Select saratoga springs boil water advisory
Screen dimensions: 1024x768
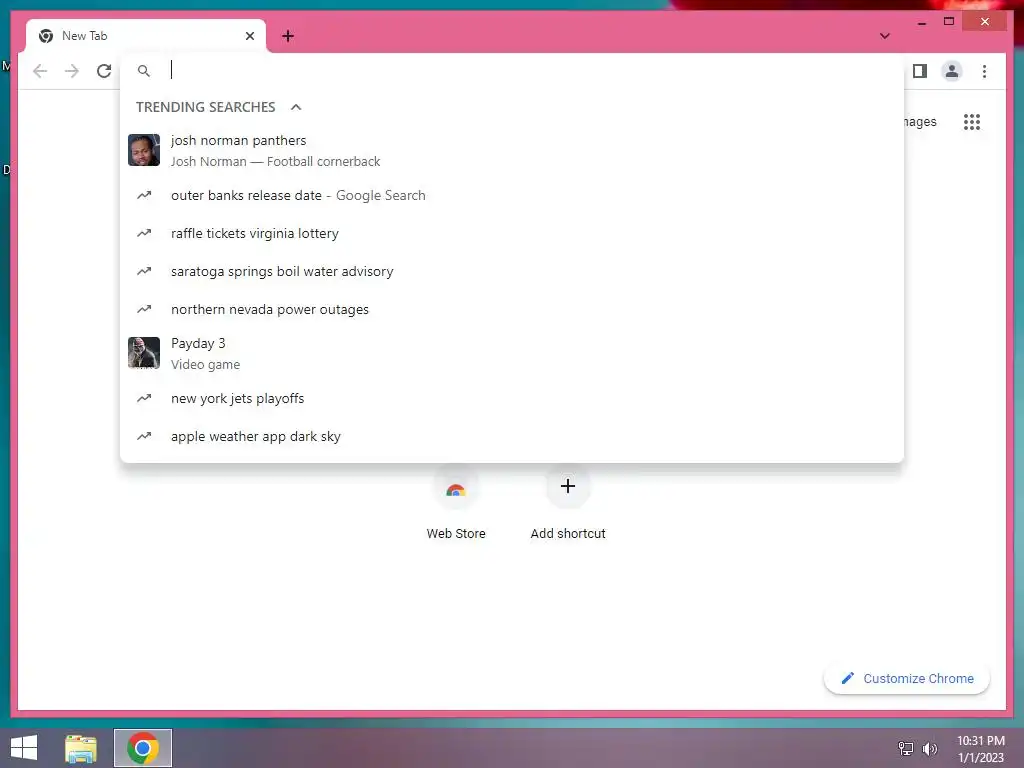click(x=512, y=271)
